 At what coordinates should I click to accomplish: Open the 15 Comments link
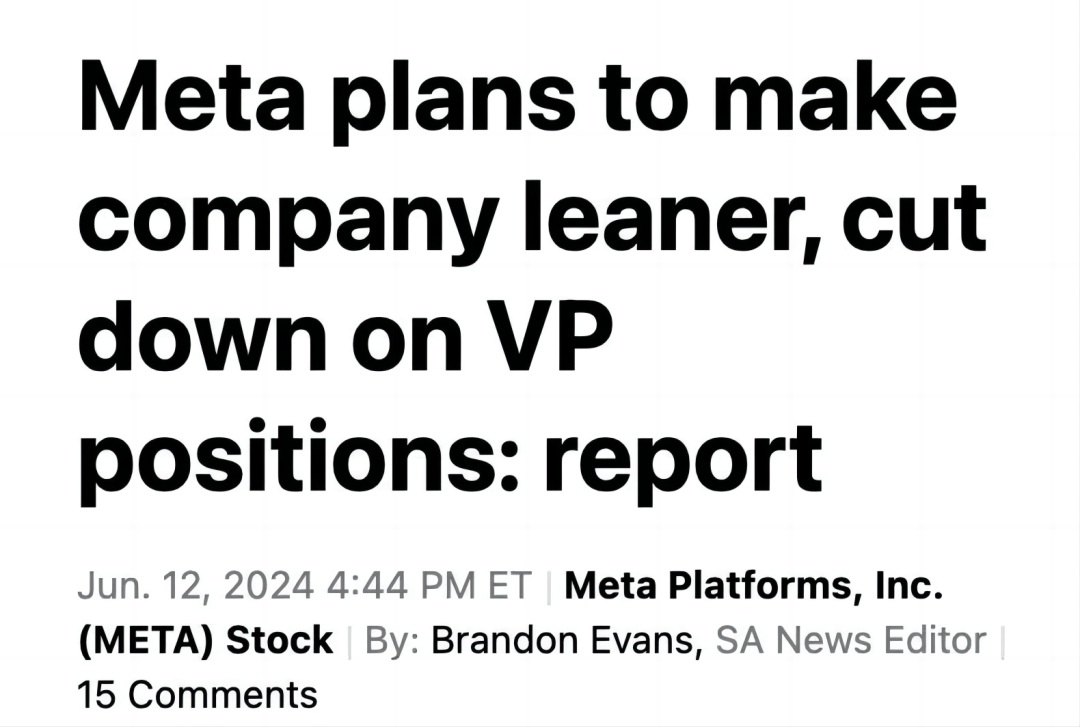point(198,694)
